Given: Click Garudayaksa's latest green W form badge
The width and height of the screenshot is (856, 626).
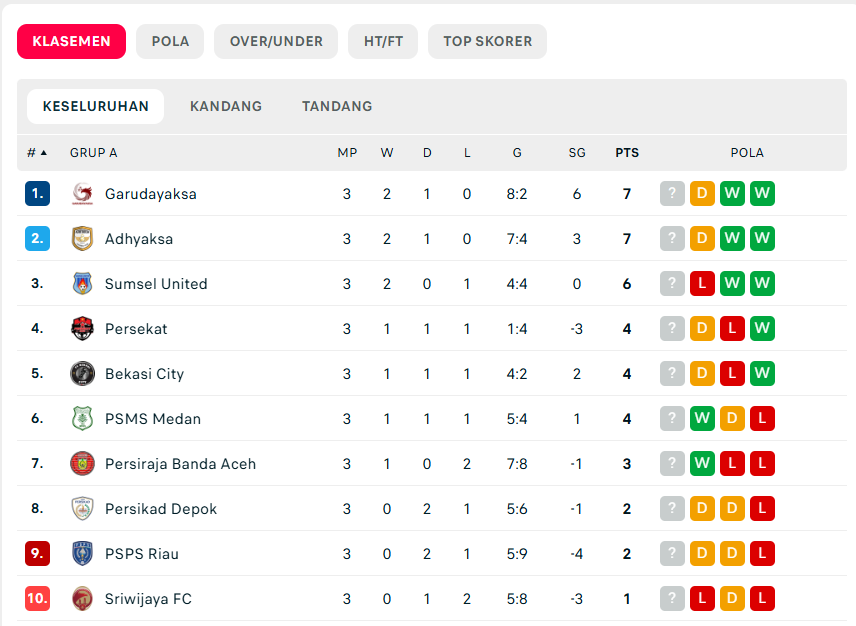Looking at the screenshot, I should tap(763, 194).
